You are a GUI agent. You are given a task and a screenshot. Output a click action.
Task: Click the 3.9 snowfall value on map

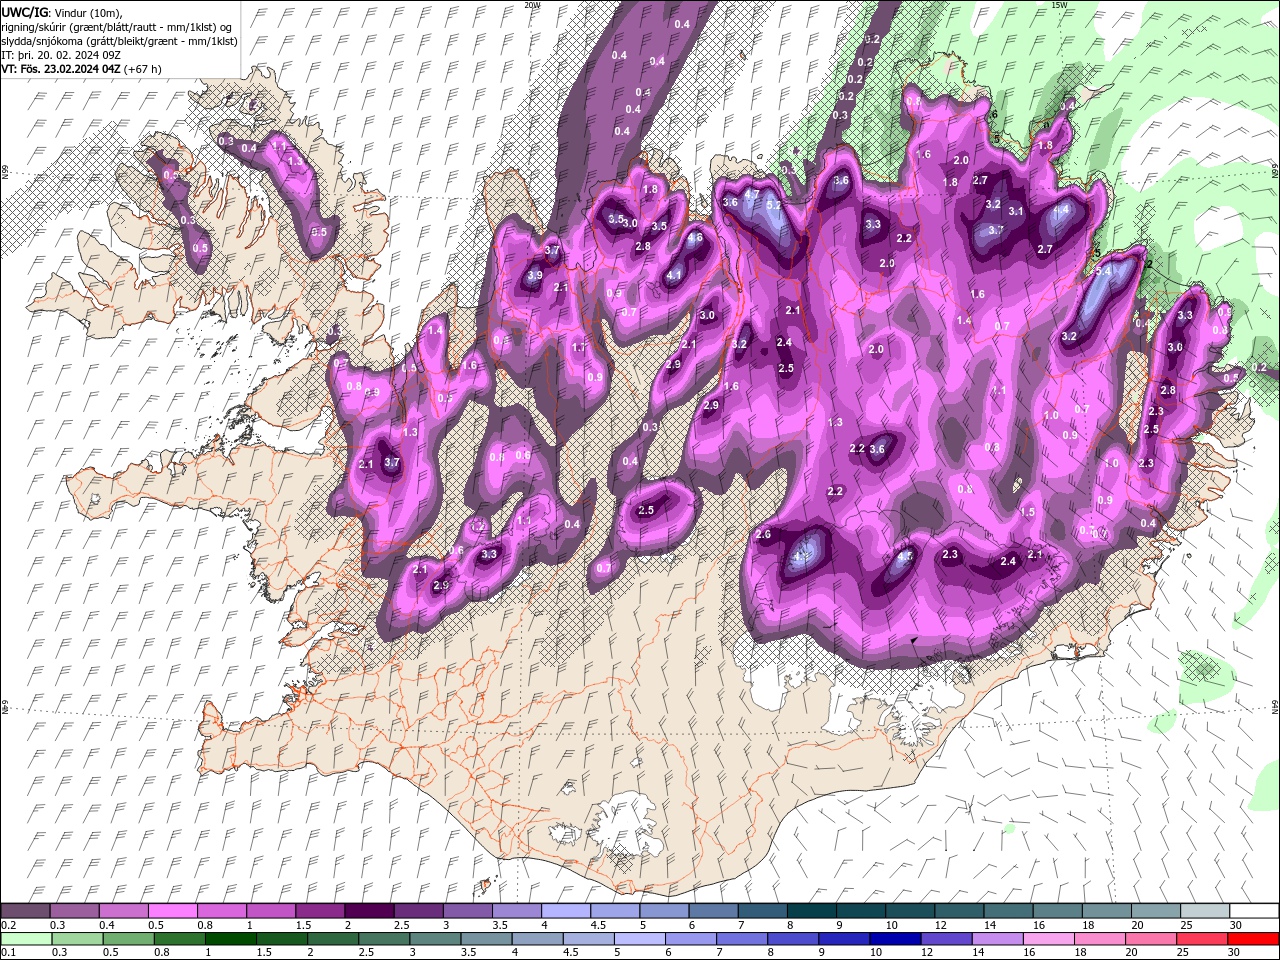(x=535, y=276)
